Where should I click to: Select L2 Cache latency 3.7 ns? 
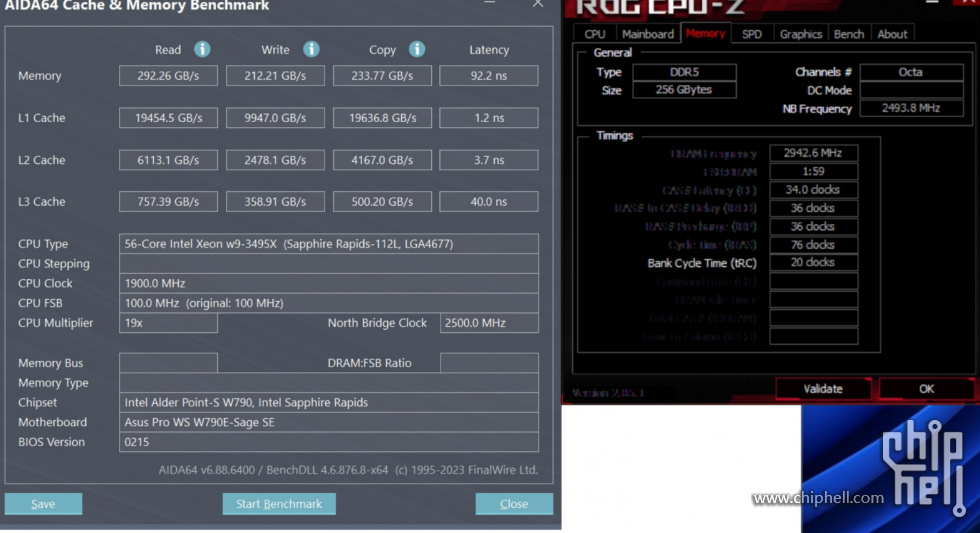coord(489,160)
